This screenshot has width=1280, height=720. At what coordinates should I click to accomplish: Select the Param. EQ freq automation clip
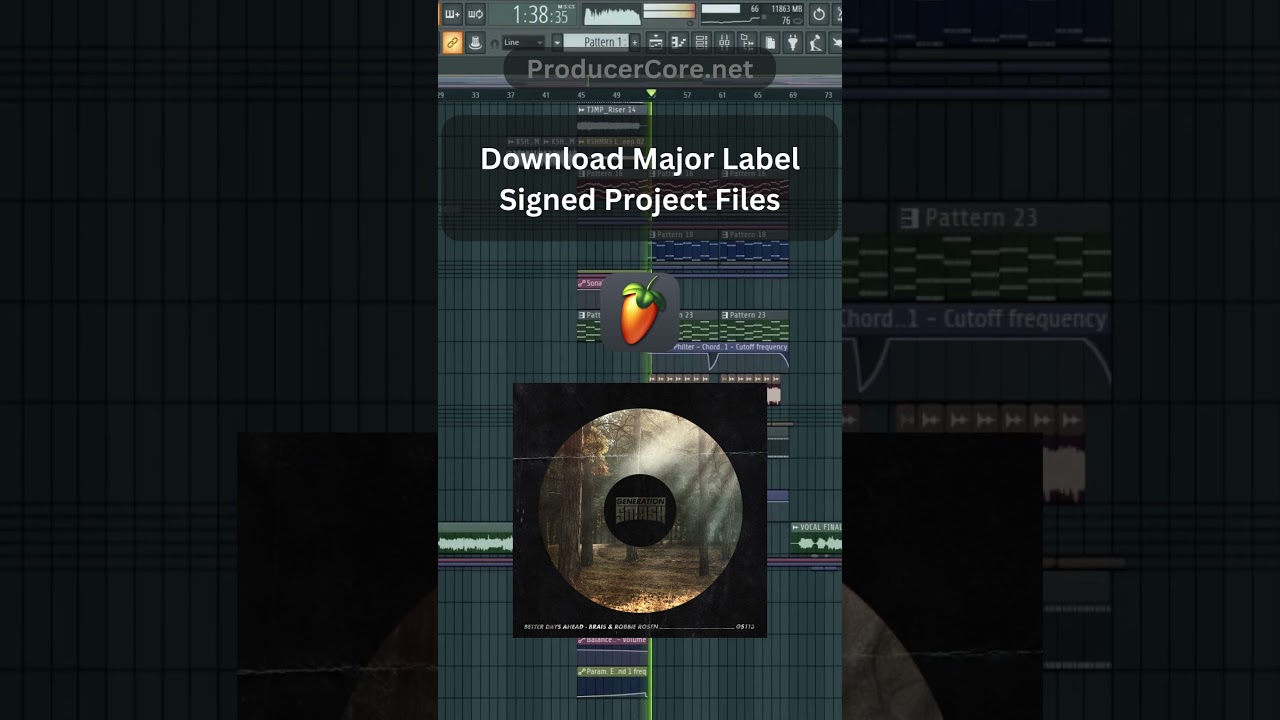click(613, 682)
